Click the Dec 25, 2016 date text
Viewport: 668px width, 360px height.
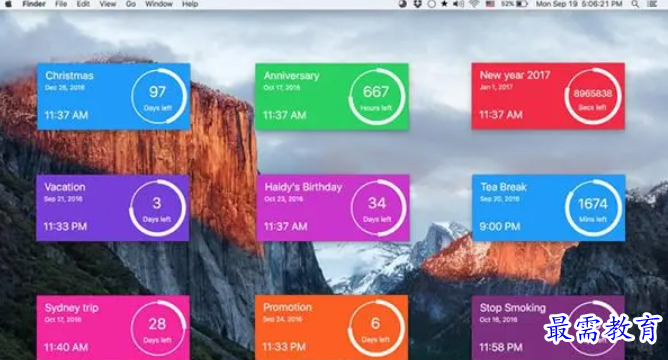(65, 87)
